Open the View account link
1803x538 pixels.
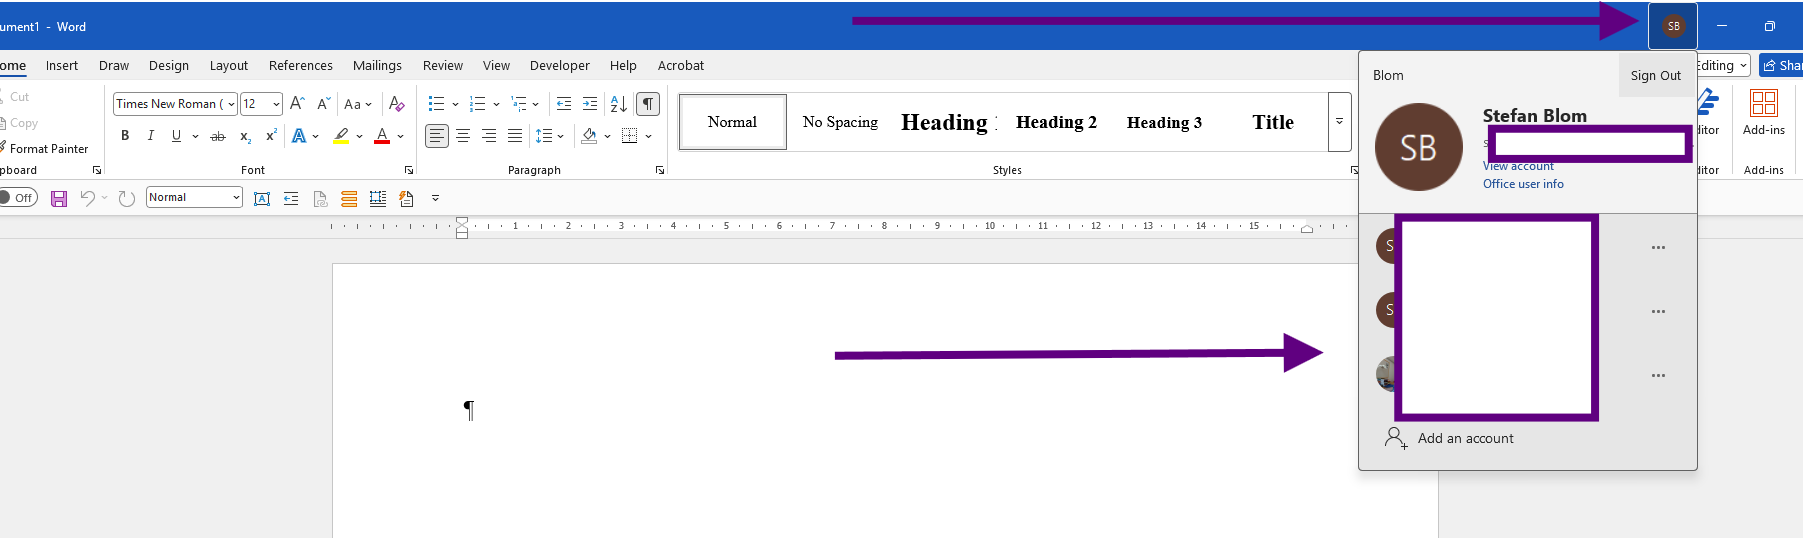pyautogui.click(x=1518, y=166)
